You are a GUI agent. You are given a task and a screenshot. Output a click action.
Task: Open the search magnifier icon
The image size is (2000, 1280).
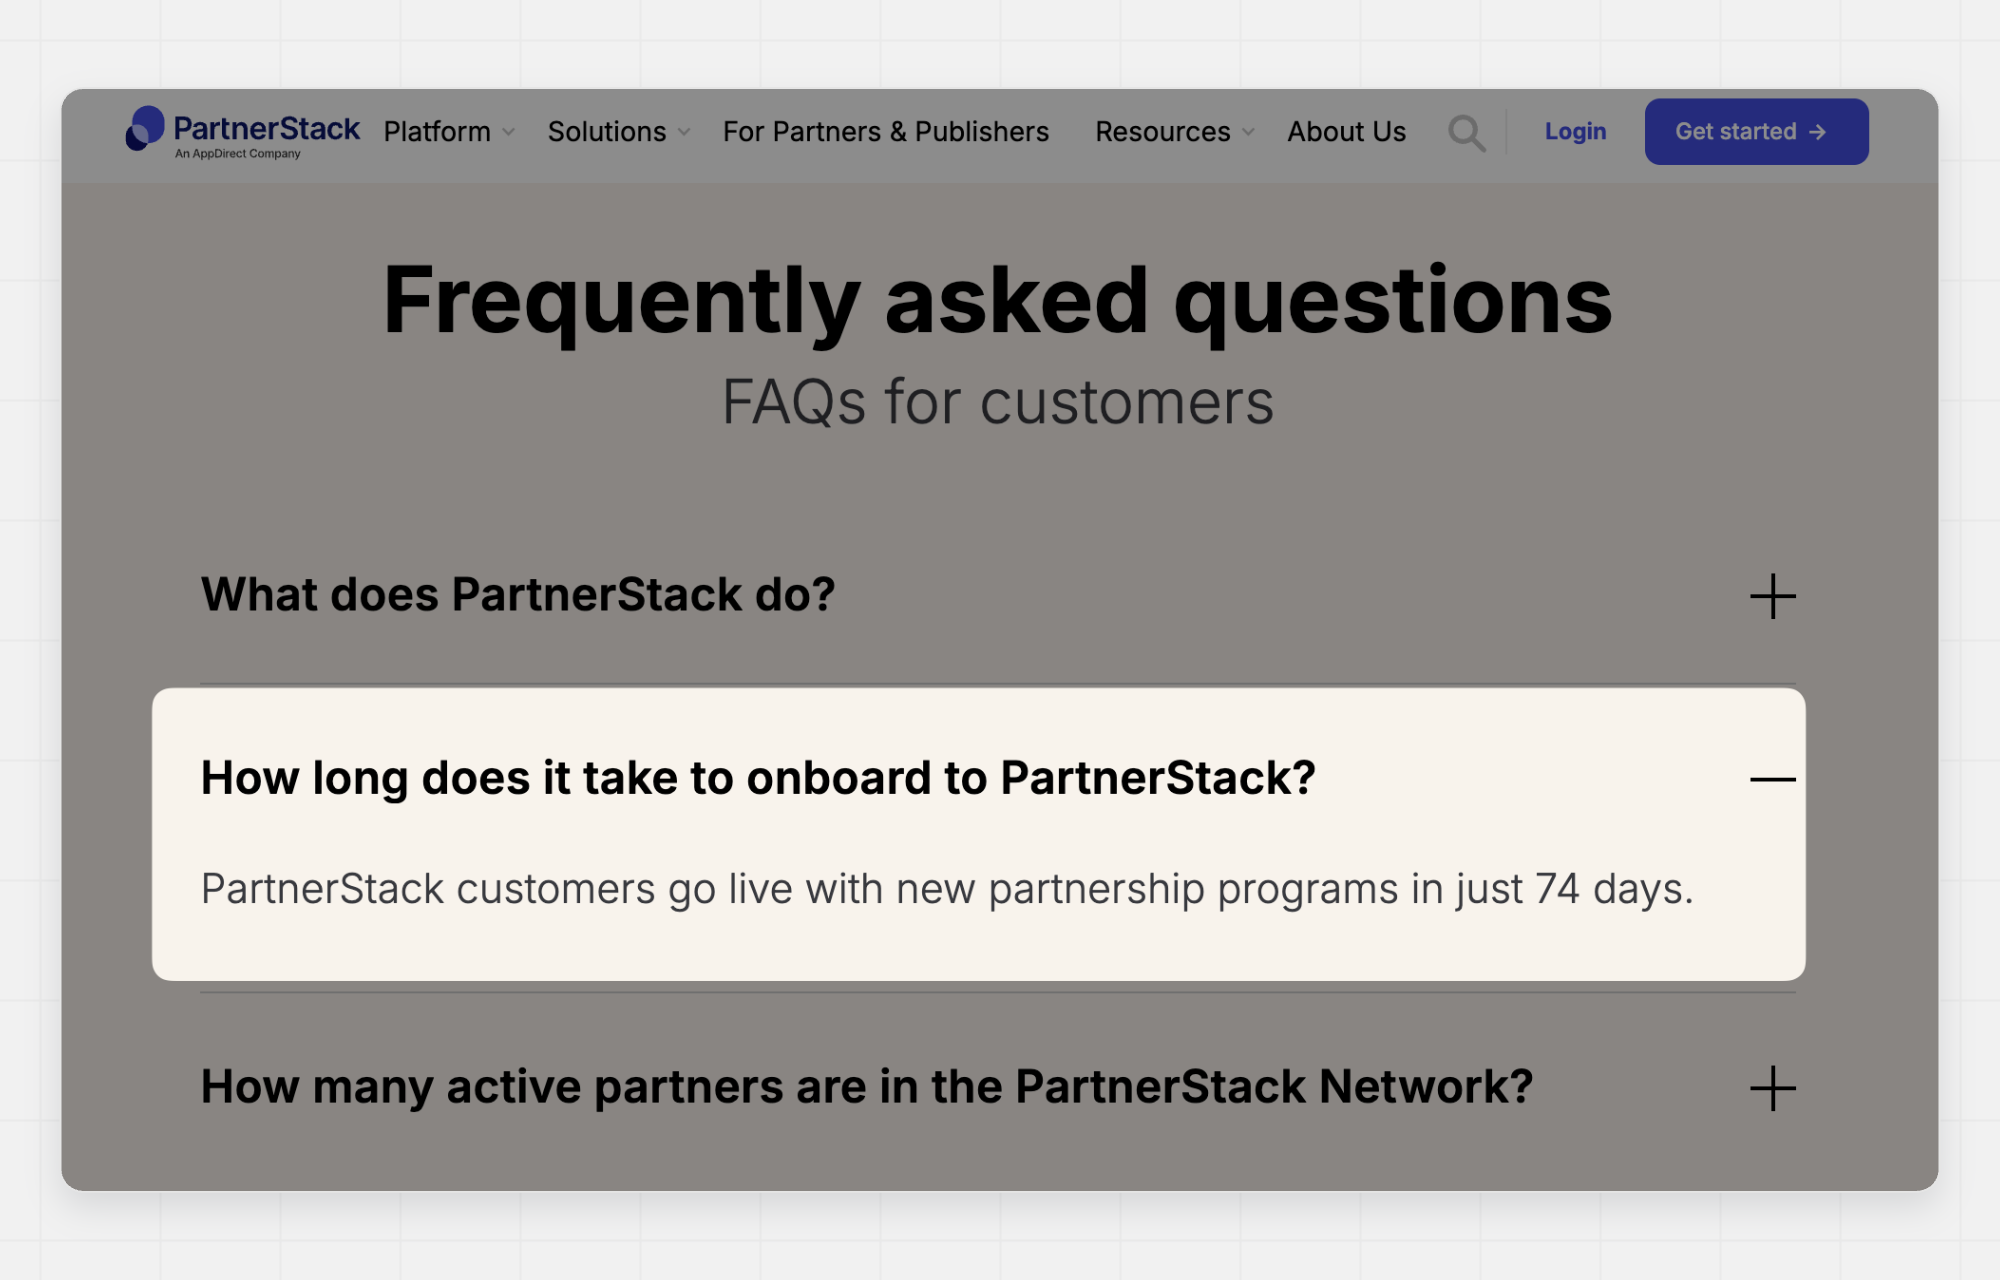click(1466, 133)
